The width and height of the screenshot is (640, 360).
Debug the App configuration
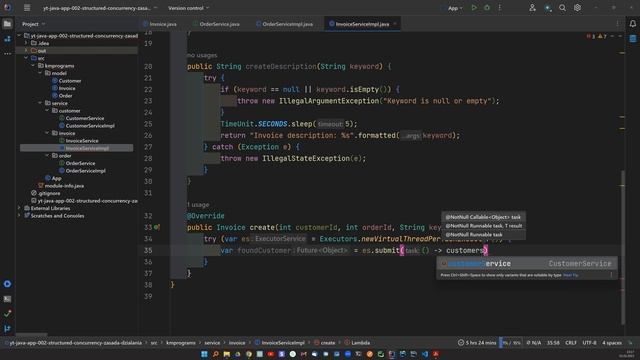point(487,8)
